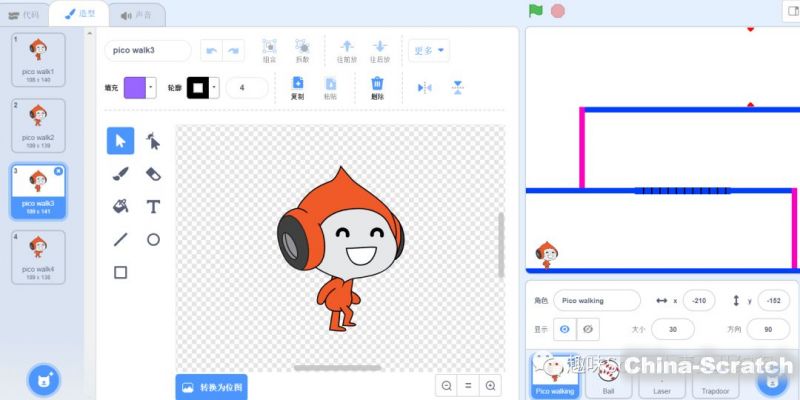Pick the Fill bucket tool
The height and width of the screenshot is (400, 800).
pyautogui.click(x=120, y=207)
